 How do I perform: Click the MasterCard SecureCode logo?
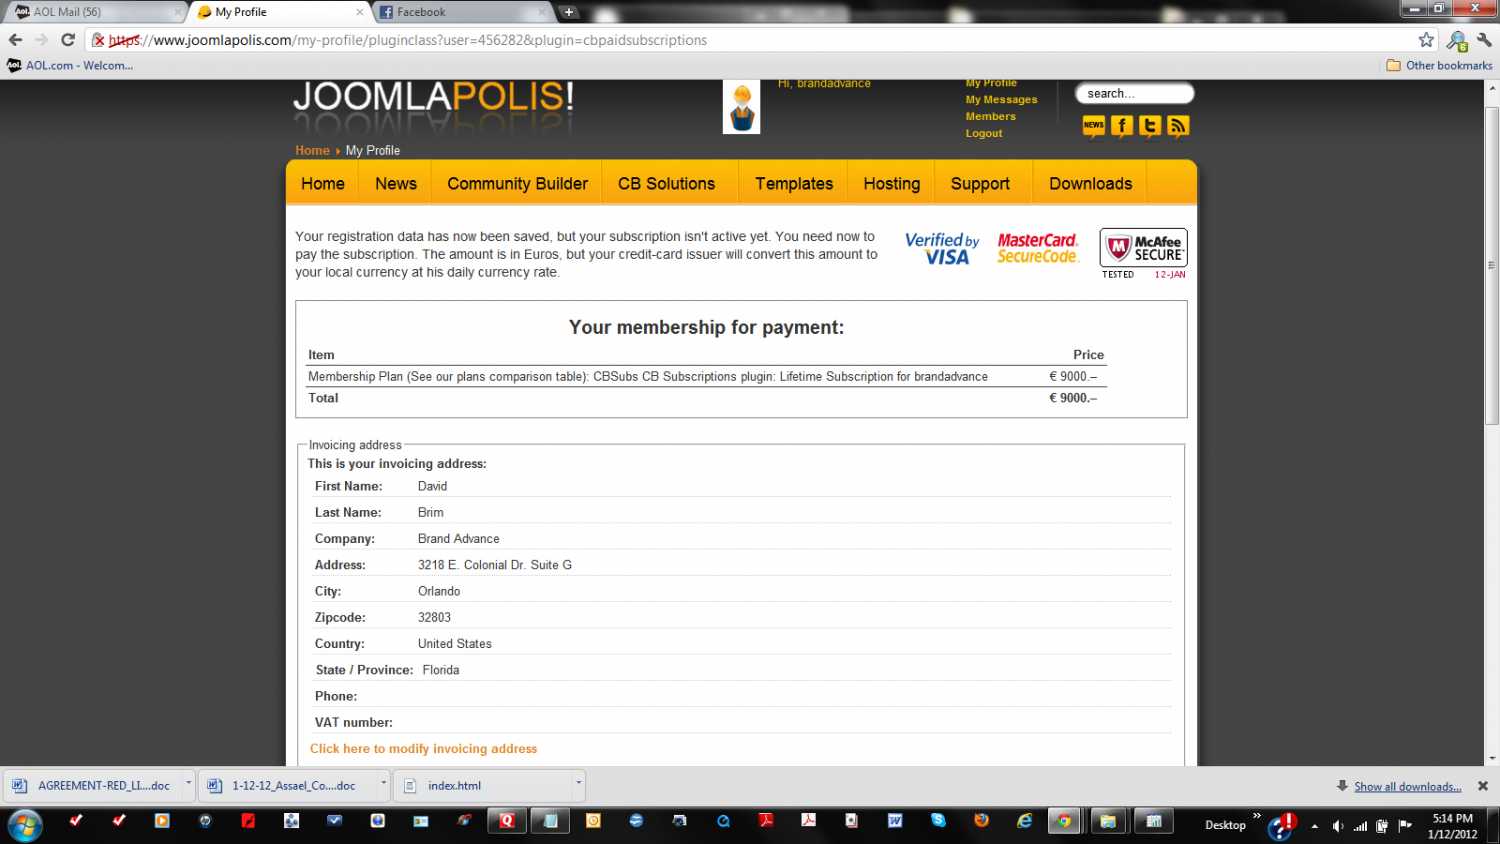1038,249
